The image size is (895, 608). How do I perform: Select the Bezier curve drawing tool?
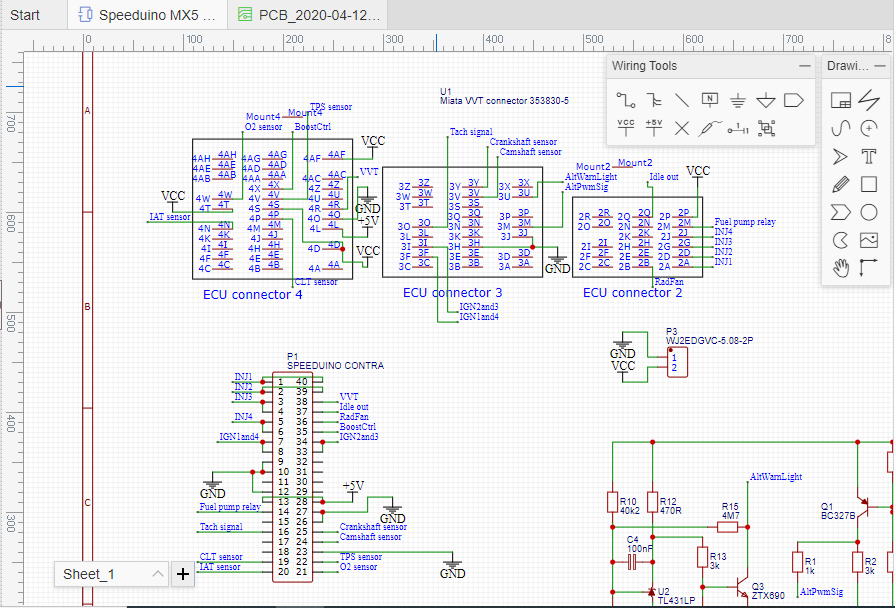point(841,128)
